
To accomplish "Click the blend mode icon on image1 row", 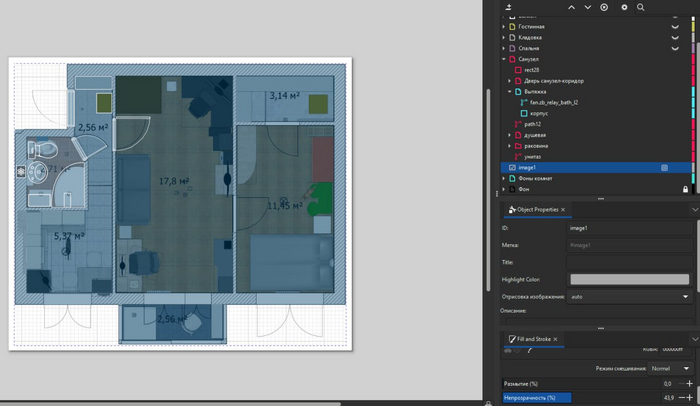I will coord(664,168).
